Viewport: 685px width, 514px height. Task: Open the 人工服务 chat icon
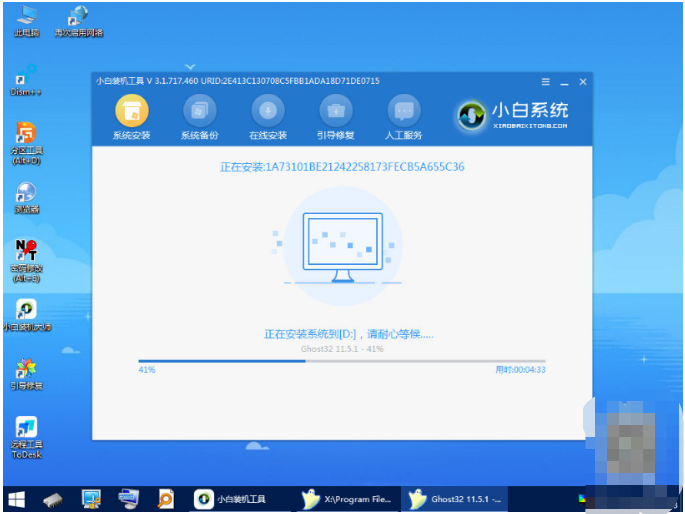point(404,111)
